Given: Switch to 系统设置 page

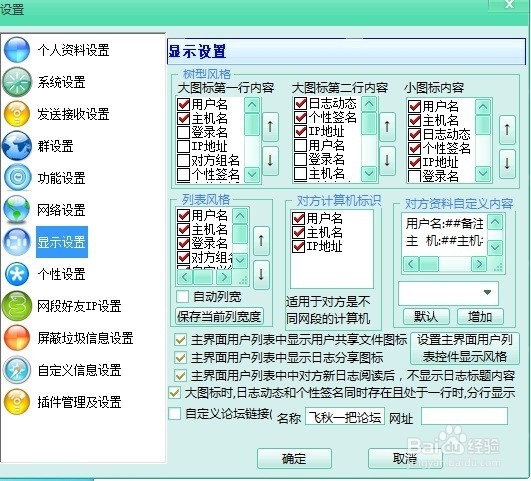Looking at the screenshot, I should (61, 82).
